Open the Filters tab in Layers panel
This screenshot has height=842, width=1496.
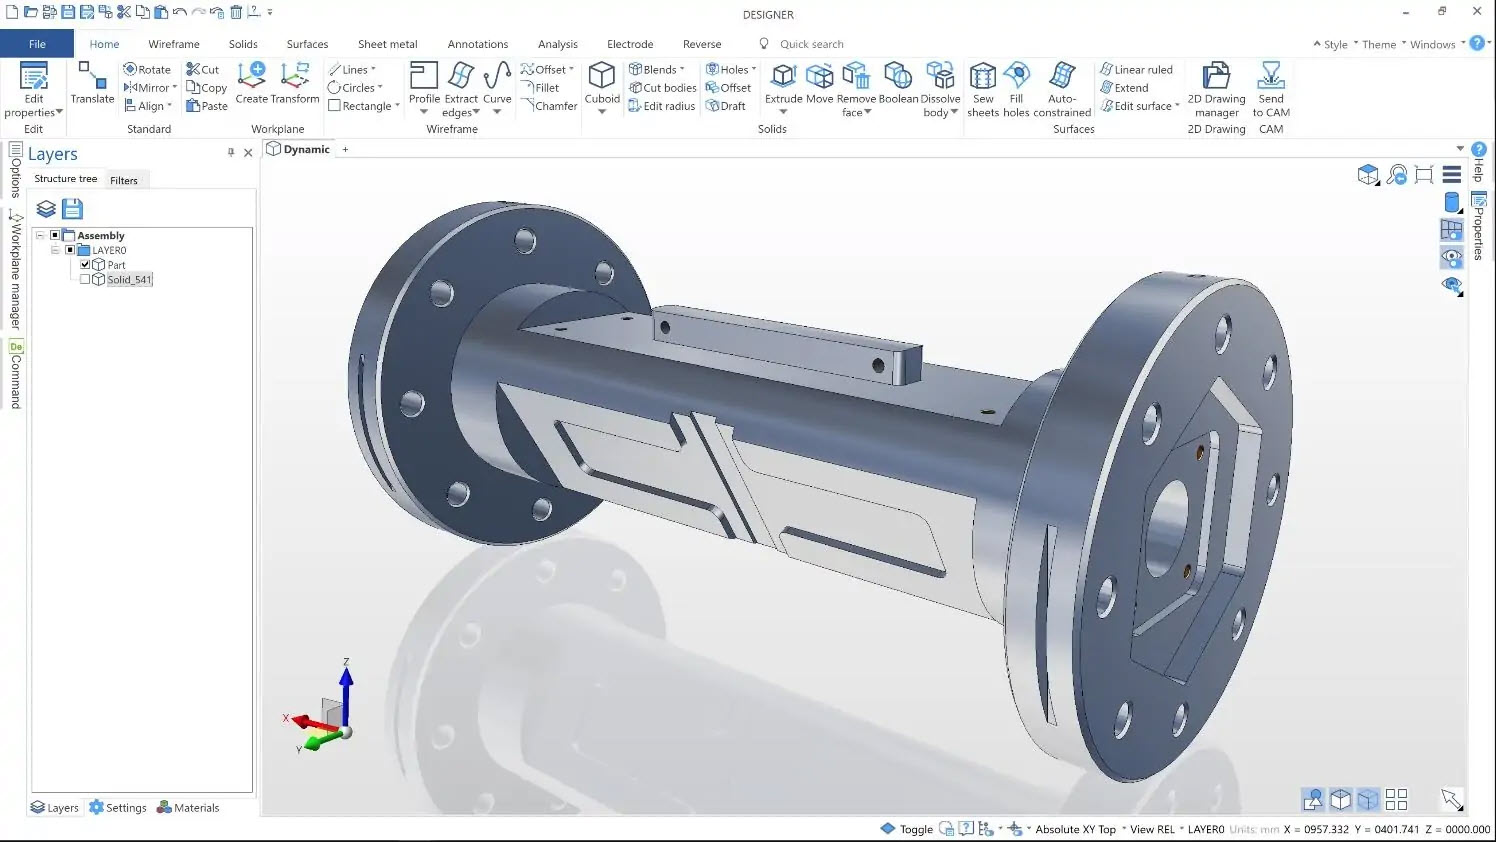(x=124, y=180)
